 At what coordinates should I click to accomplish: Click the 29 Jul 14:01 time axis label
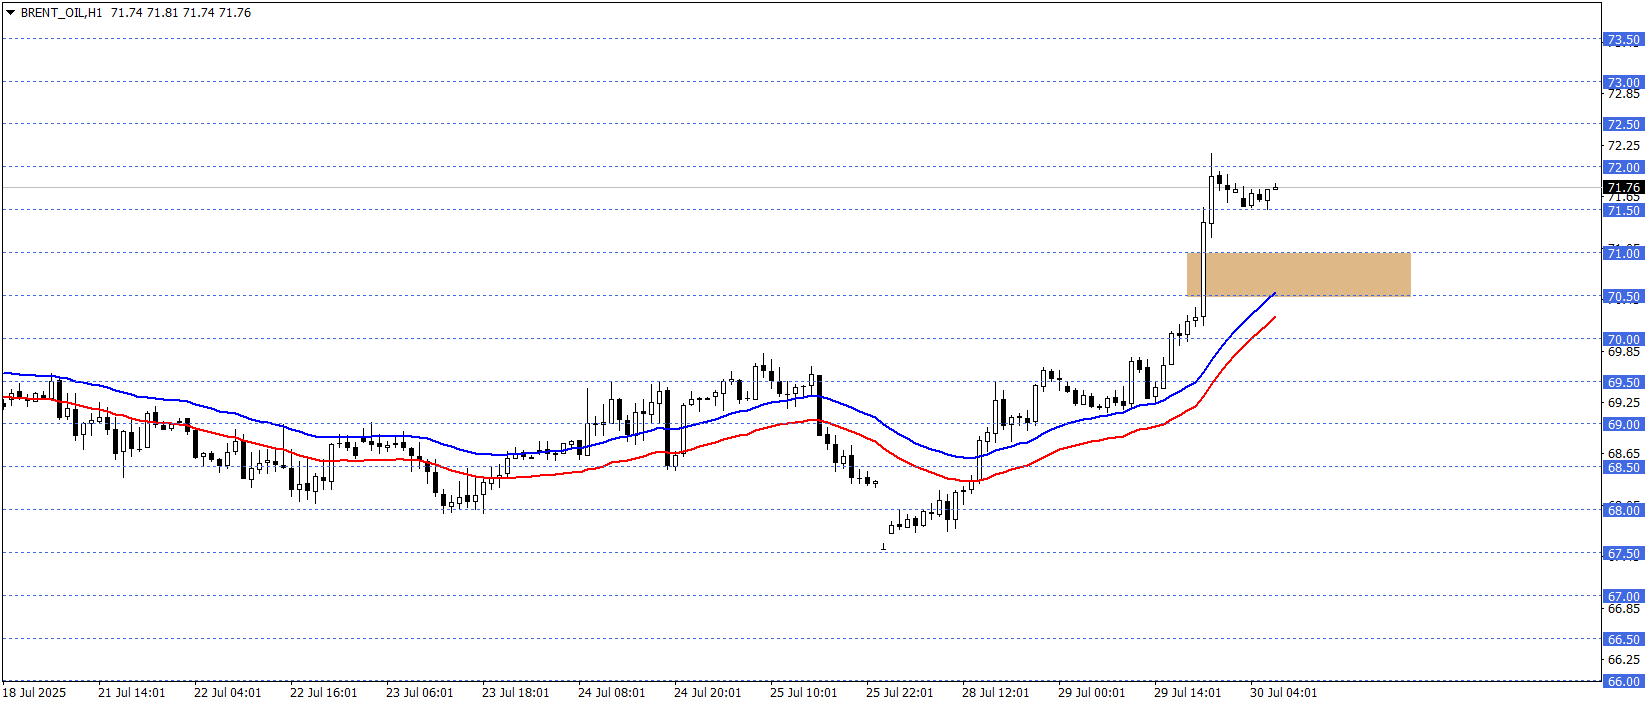click(1188, 692)
